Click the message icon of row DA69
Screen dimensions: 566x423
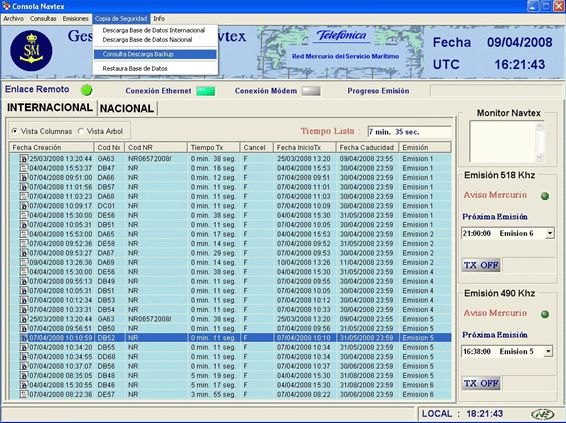pos(24,262)
